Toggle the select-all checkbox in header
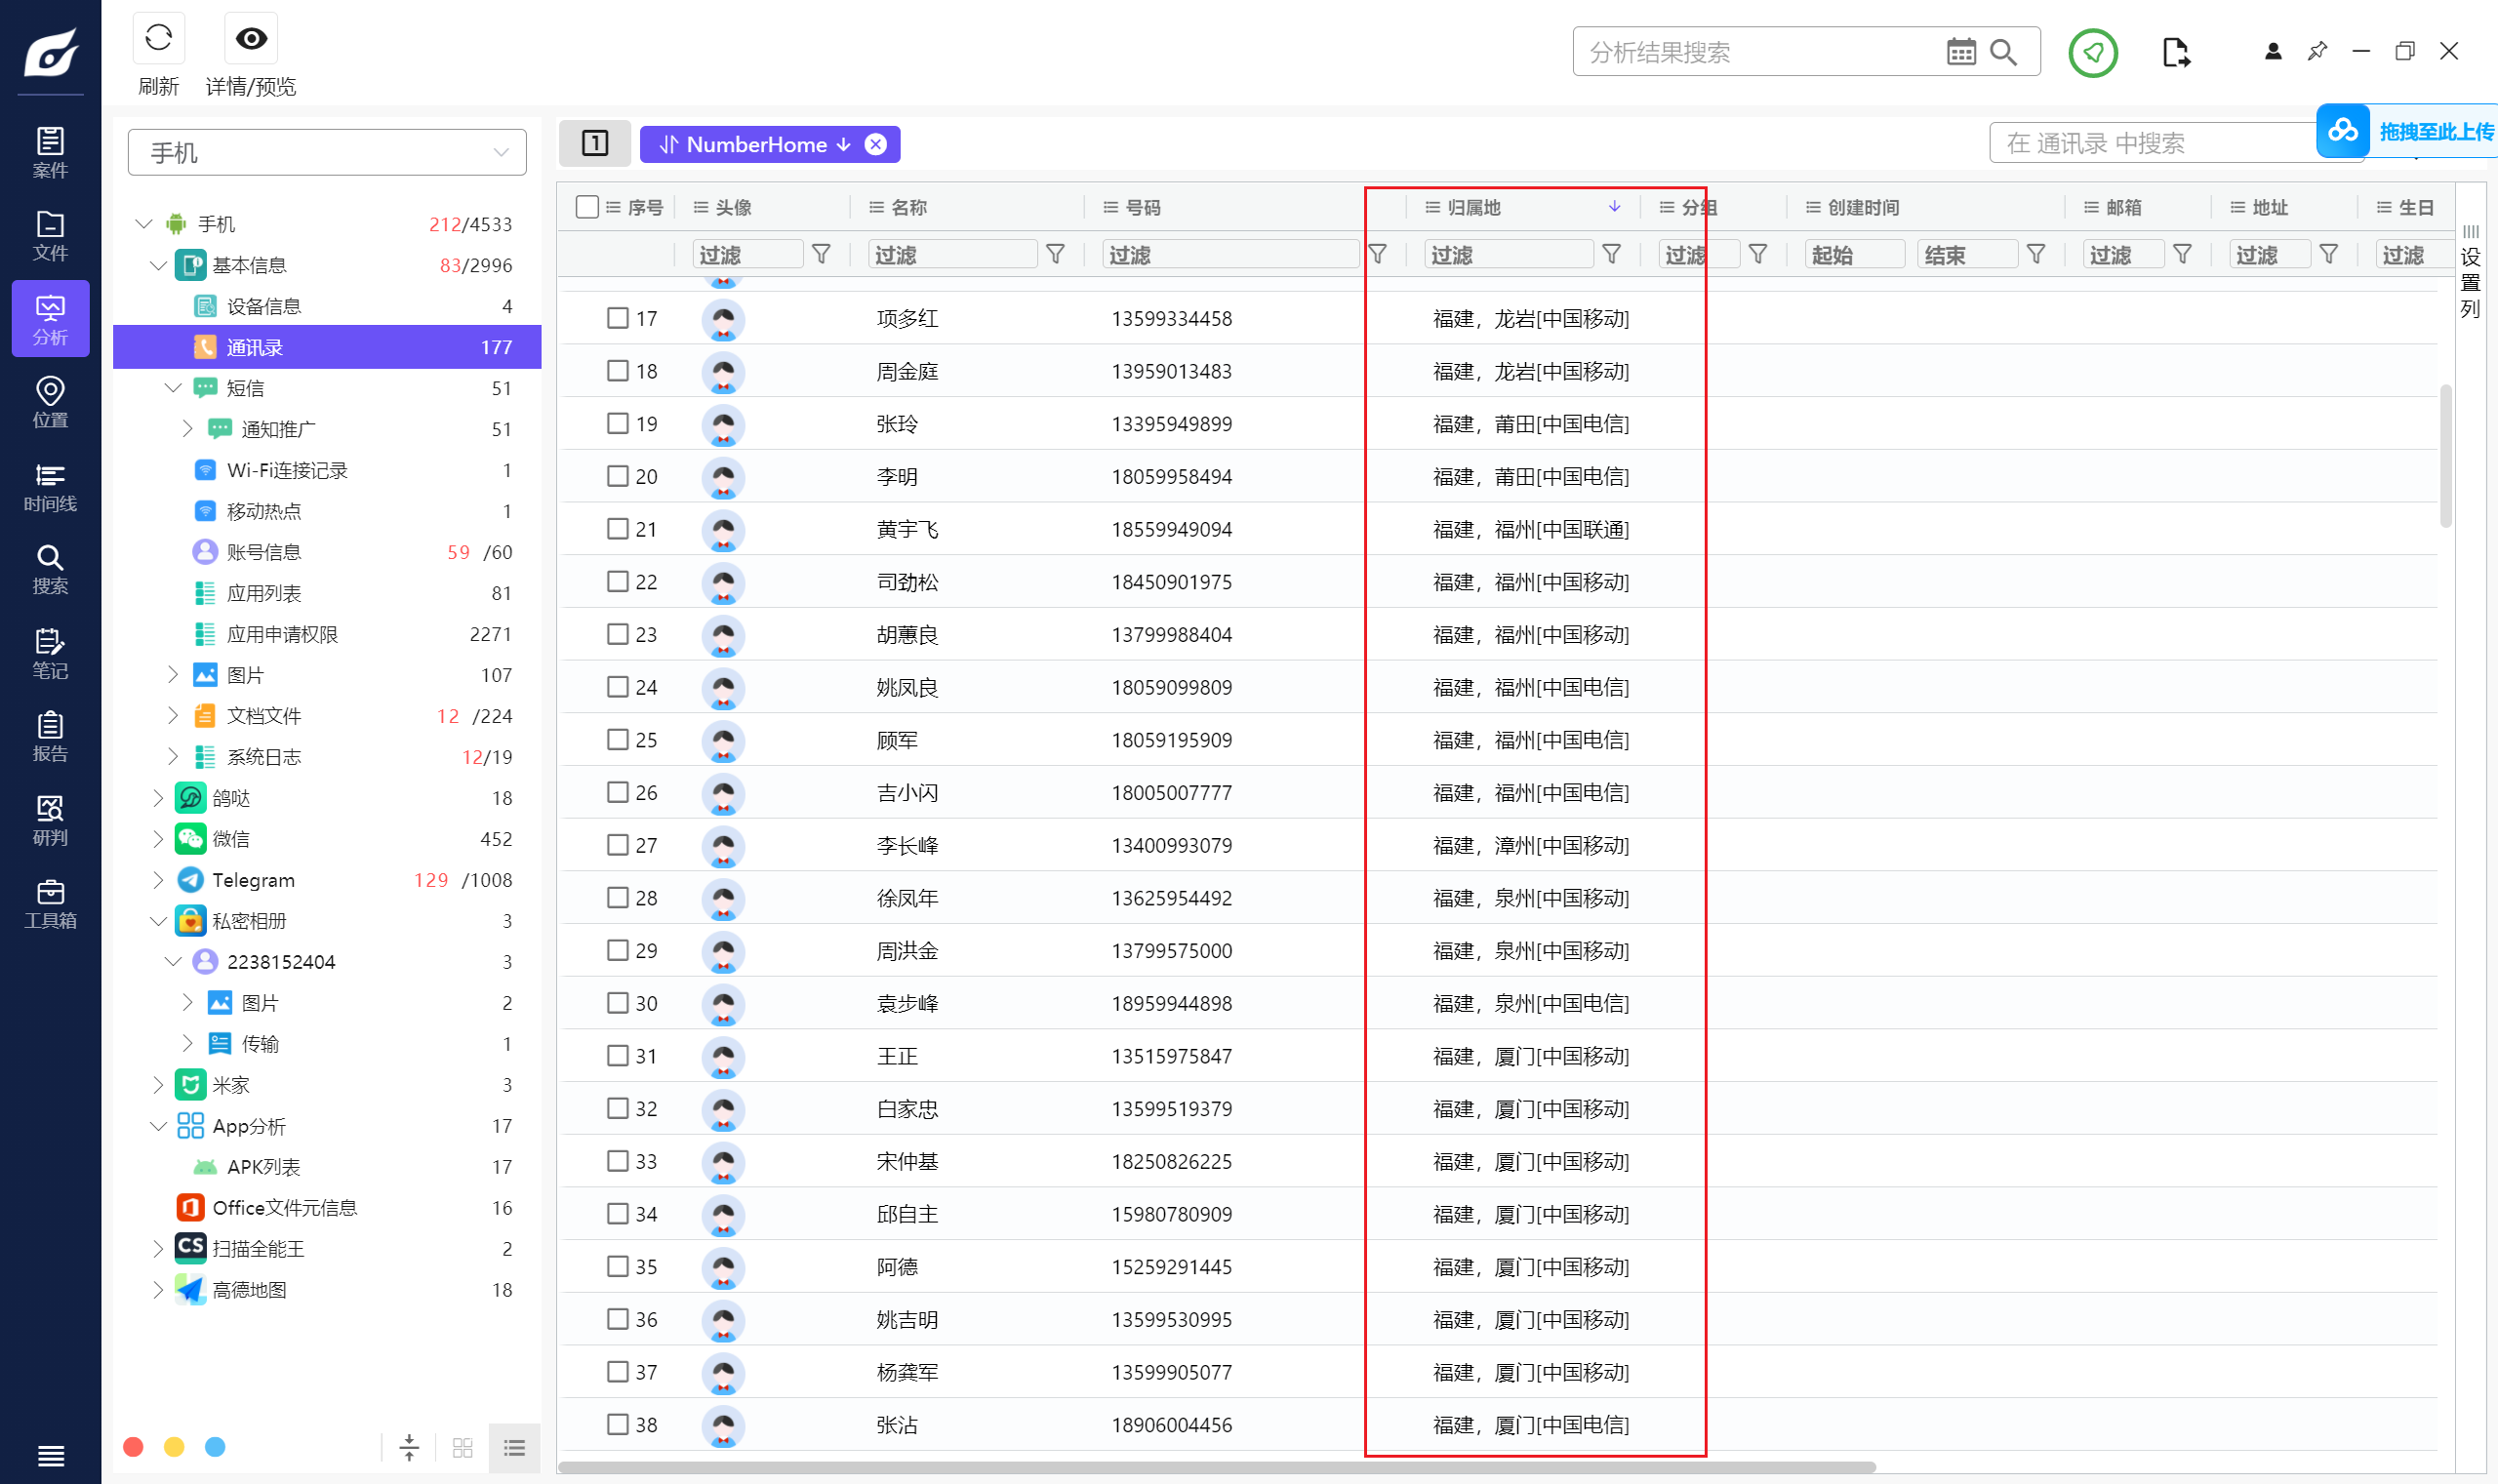 click(587, 207)
